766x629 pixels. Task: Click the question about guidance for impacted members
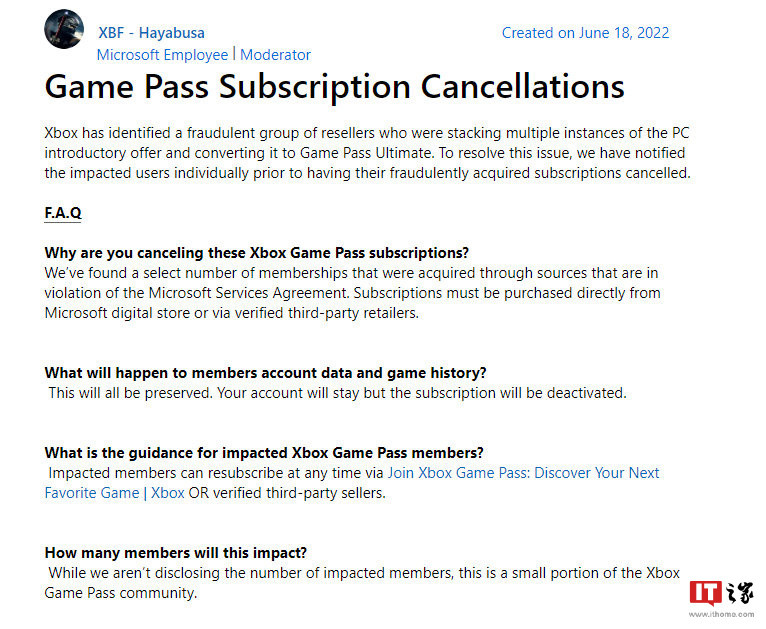(x=264, y=452)
